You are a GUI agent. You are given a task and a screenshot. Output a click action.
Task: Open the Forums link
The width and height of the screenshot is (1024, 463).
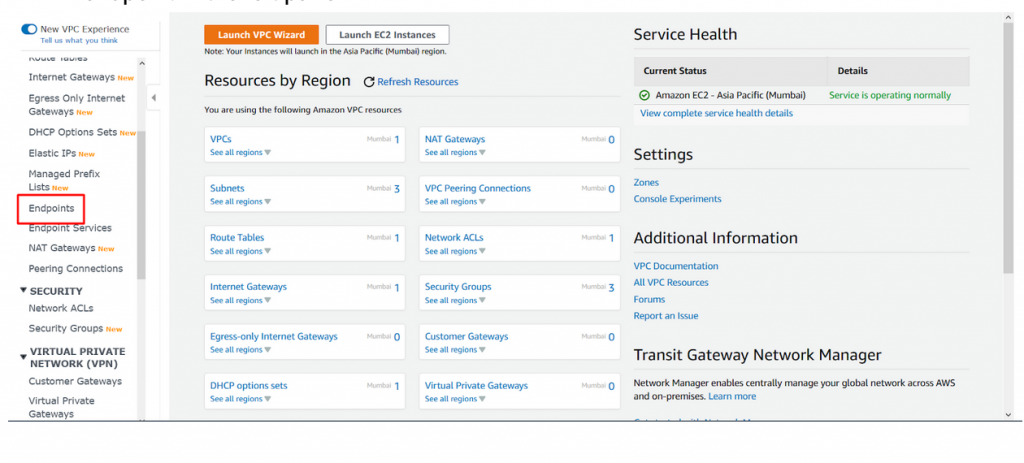pyautogui.click(x=649, y=299)
